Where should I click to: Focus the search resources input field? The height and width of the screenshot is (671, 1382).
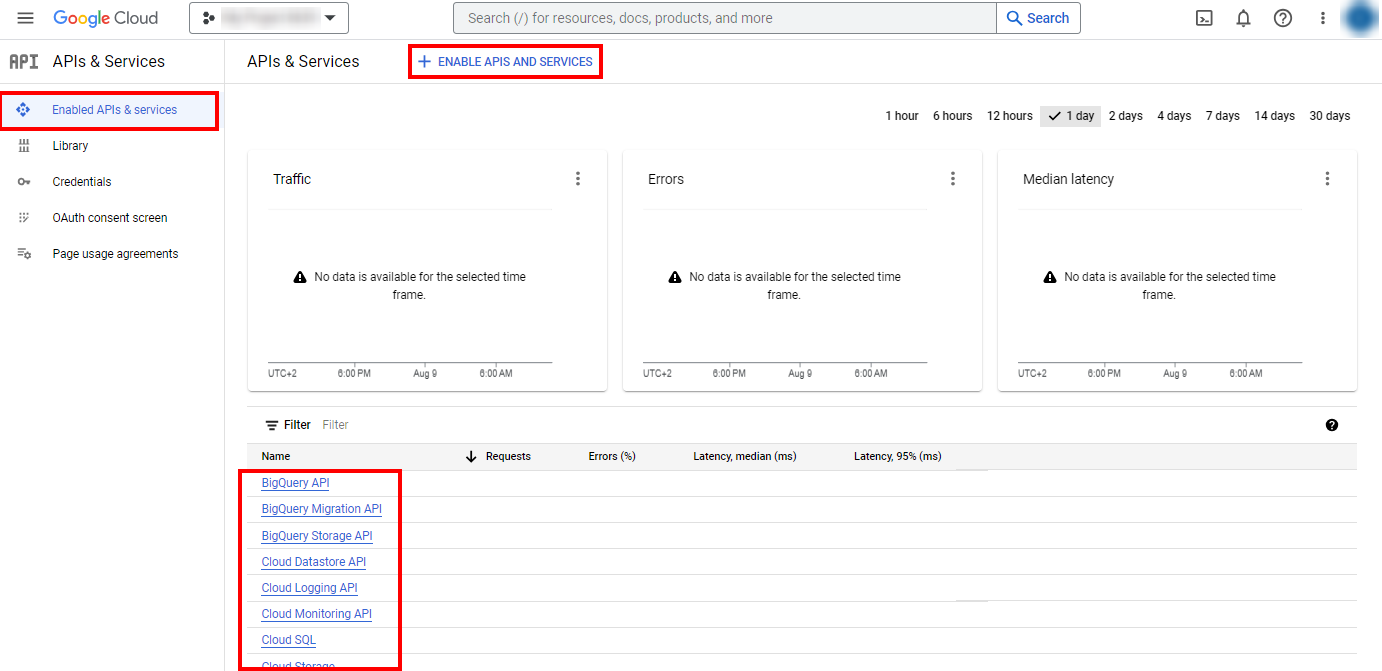724,18
